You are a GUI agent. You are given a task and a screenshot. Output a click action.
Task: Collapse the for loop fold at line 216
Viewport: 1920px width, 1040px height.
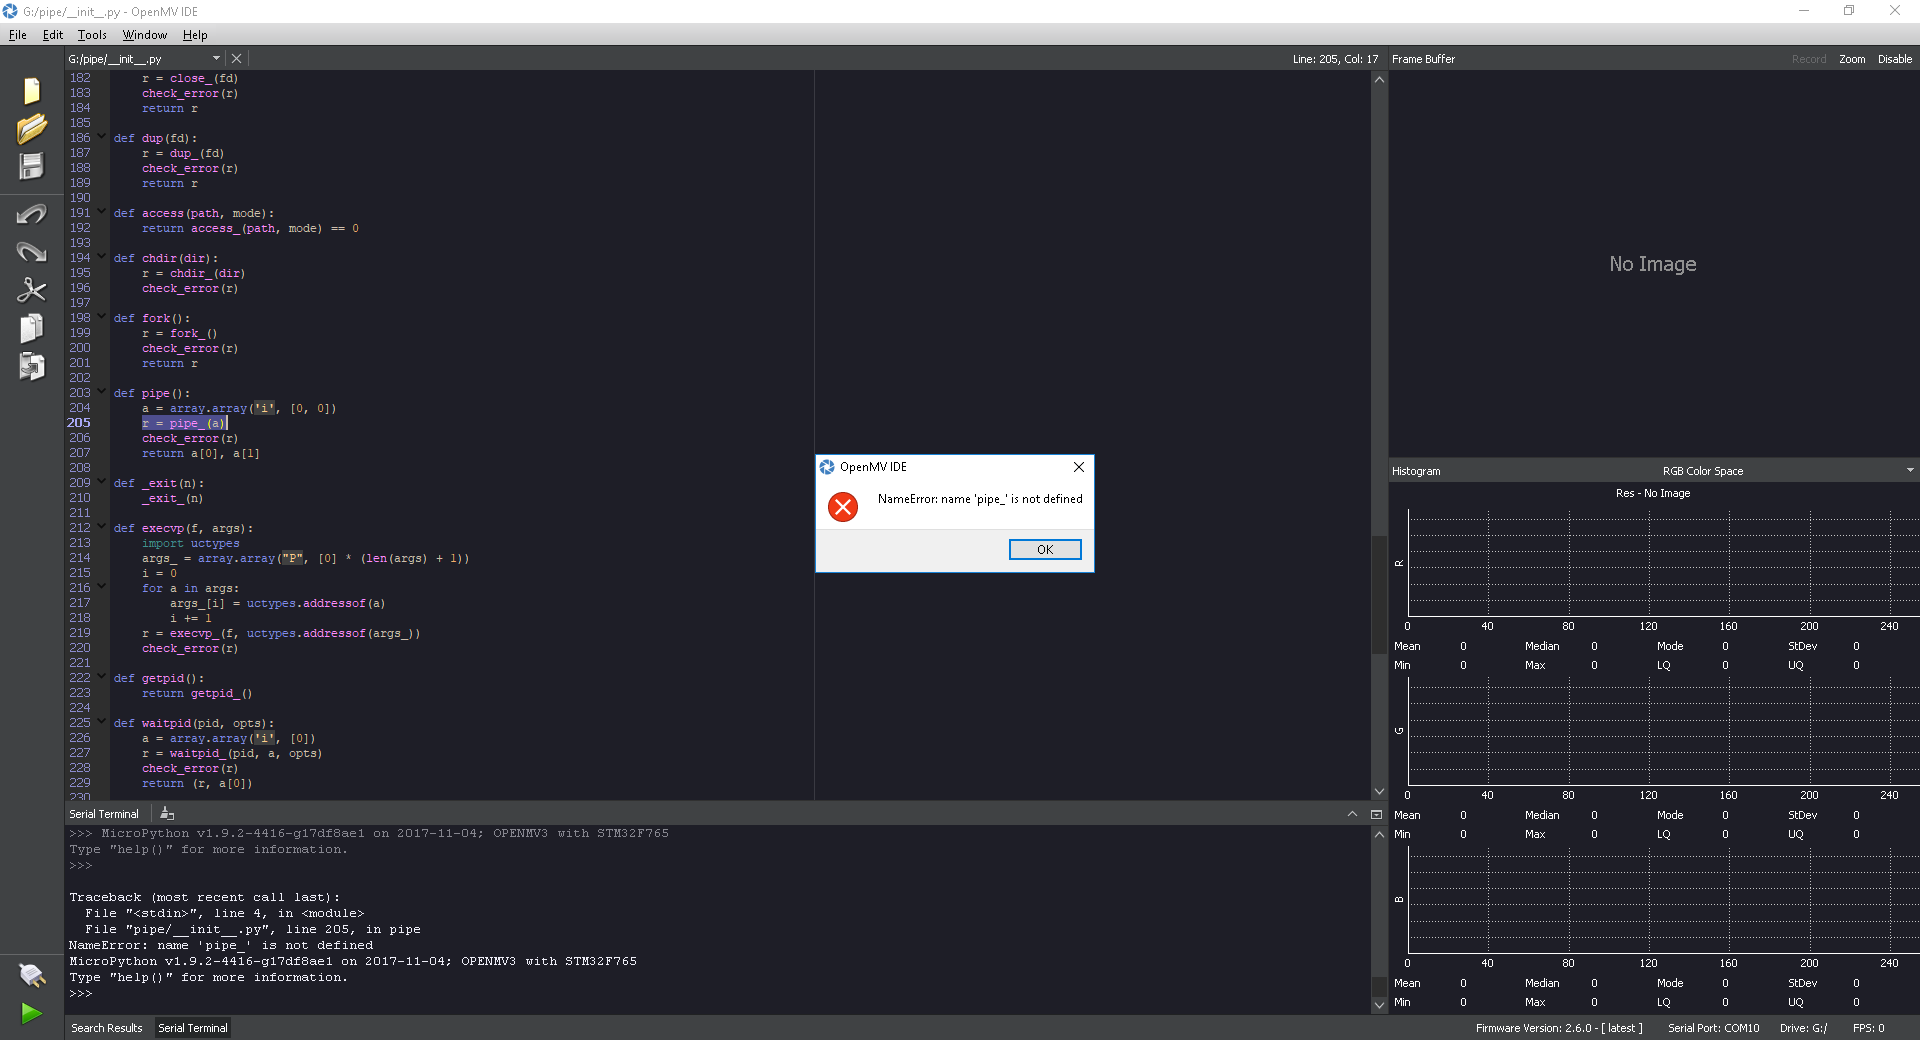tap(101, 587)
